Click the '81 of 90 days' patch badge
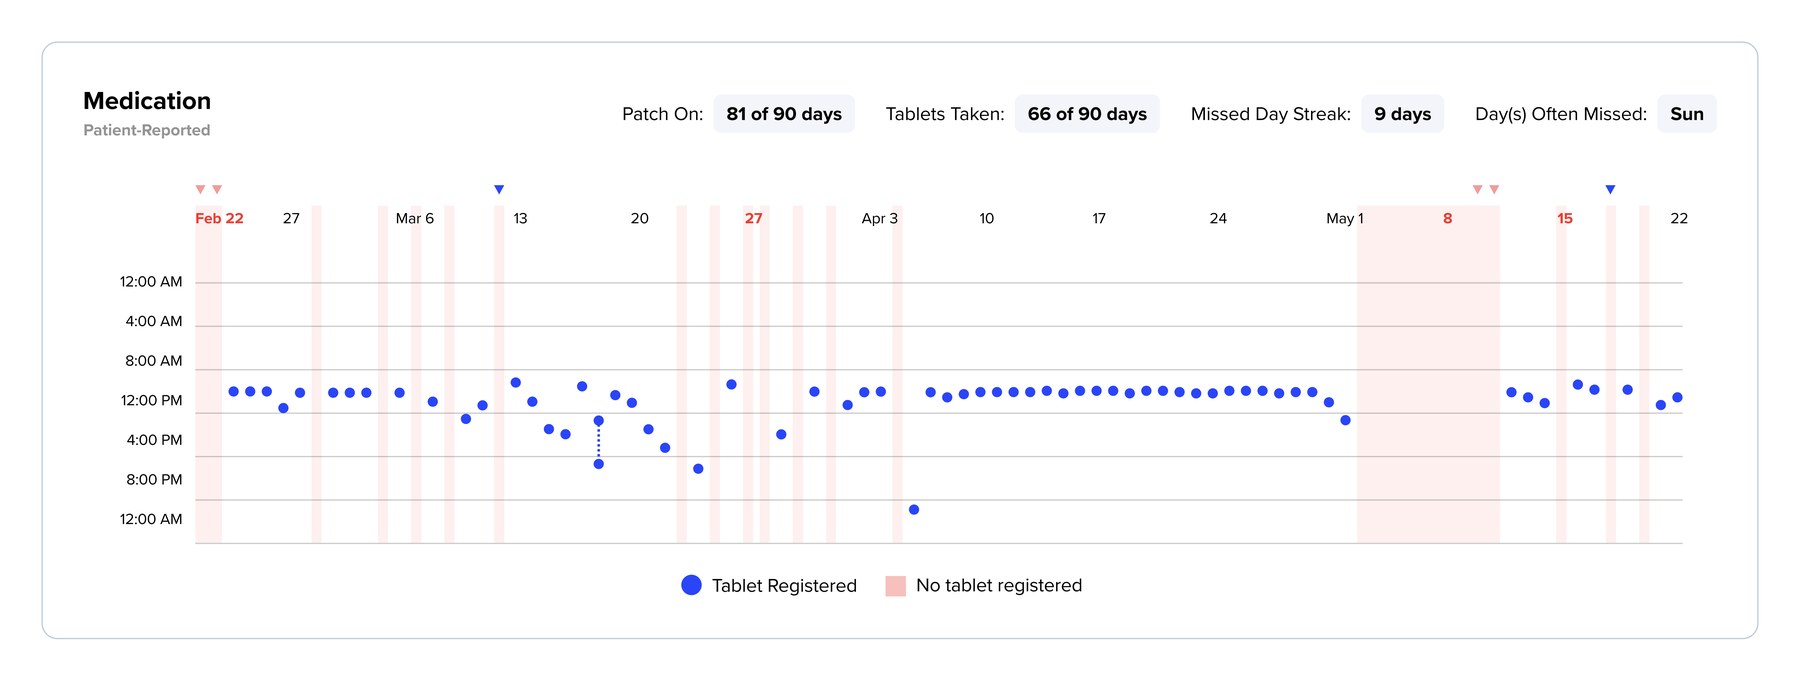Image resolution: width=1800 pixels, height=682 pixels. (784, 114)
